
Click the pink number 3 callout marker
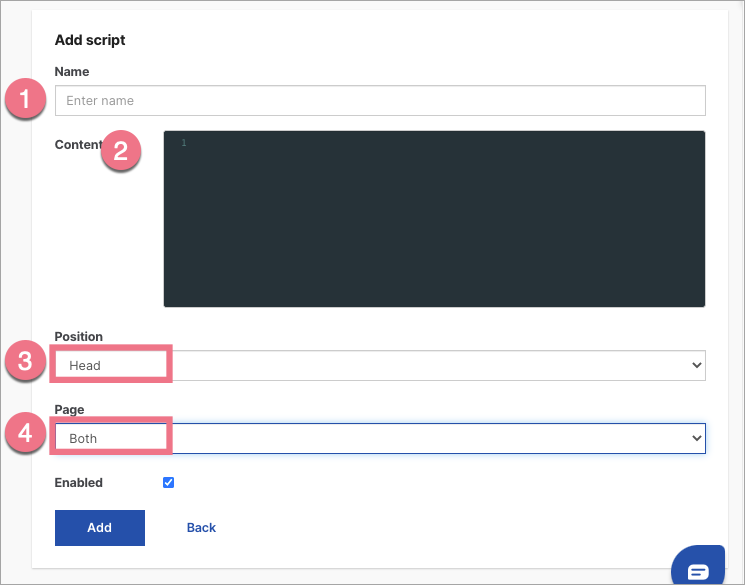26,364
